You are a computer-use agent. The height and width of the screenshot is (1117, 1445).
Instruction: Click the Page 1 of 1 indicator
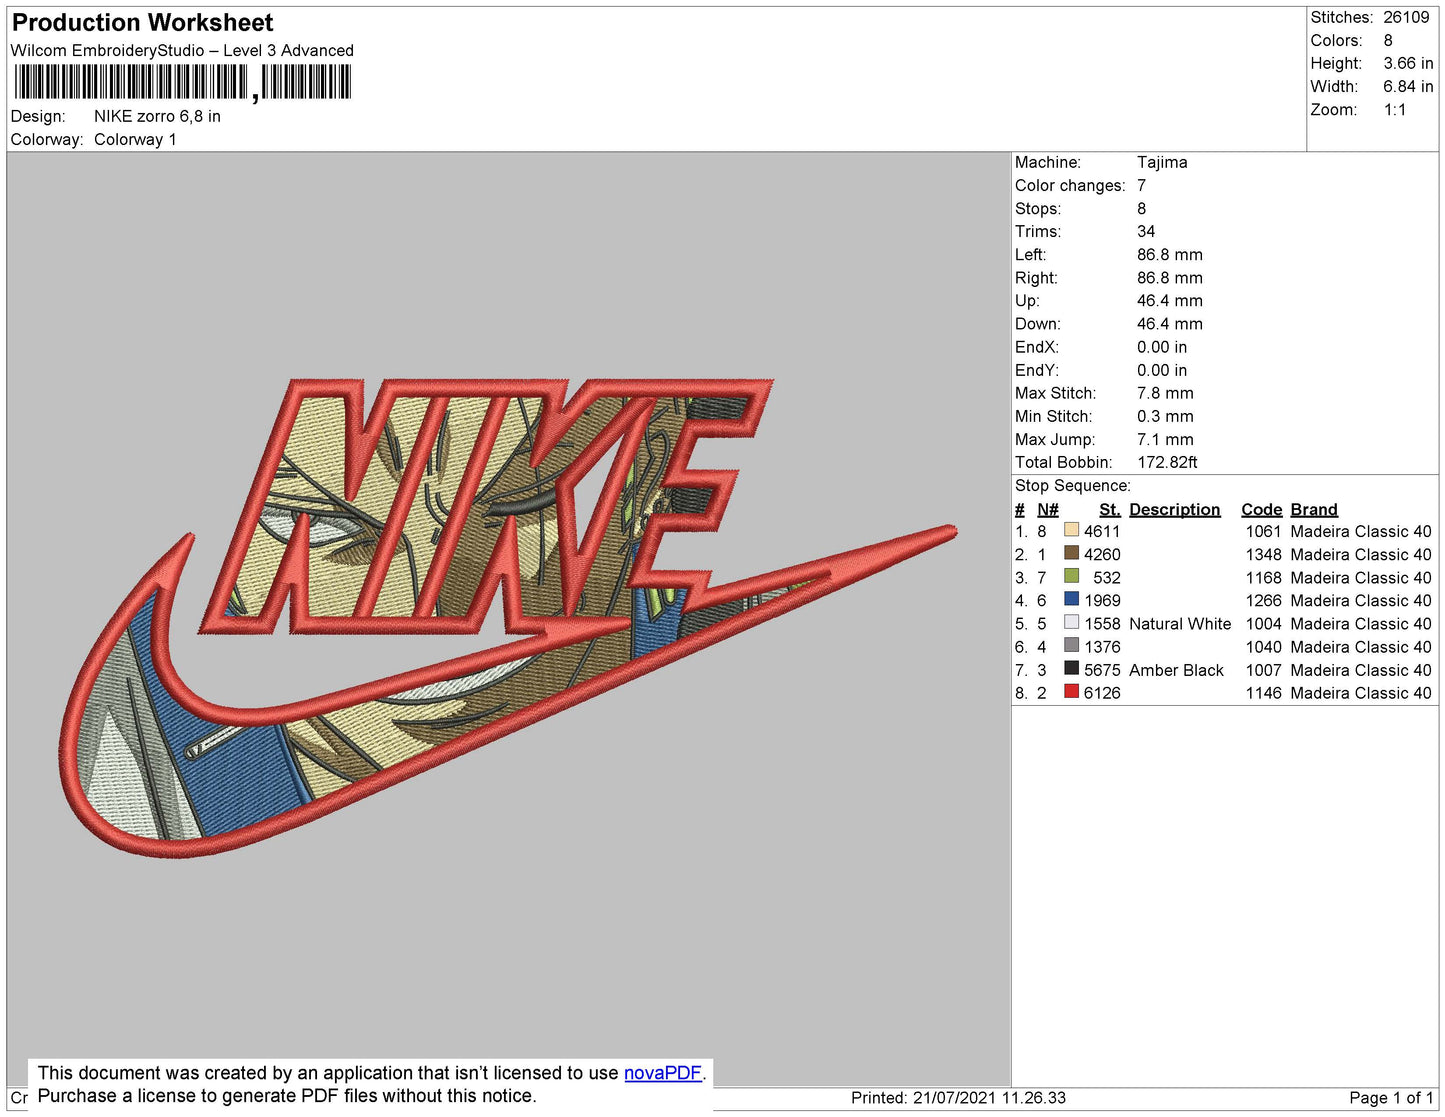point(1391,1097)
